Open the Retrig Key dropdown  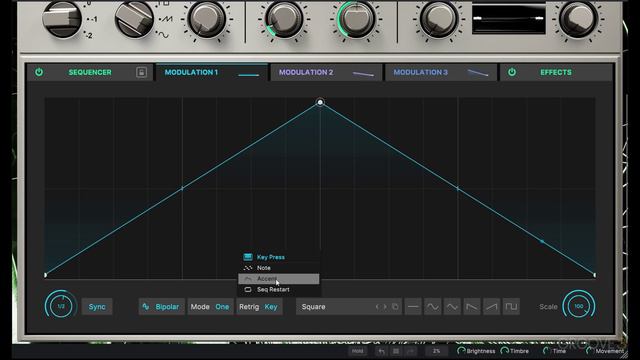click(x=259, y=307)
